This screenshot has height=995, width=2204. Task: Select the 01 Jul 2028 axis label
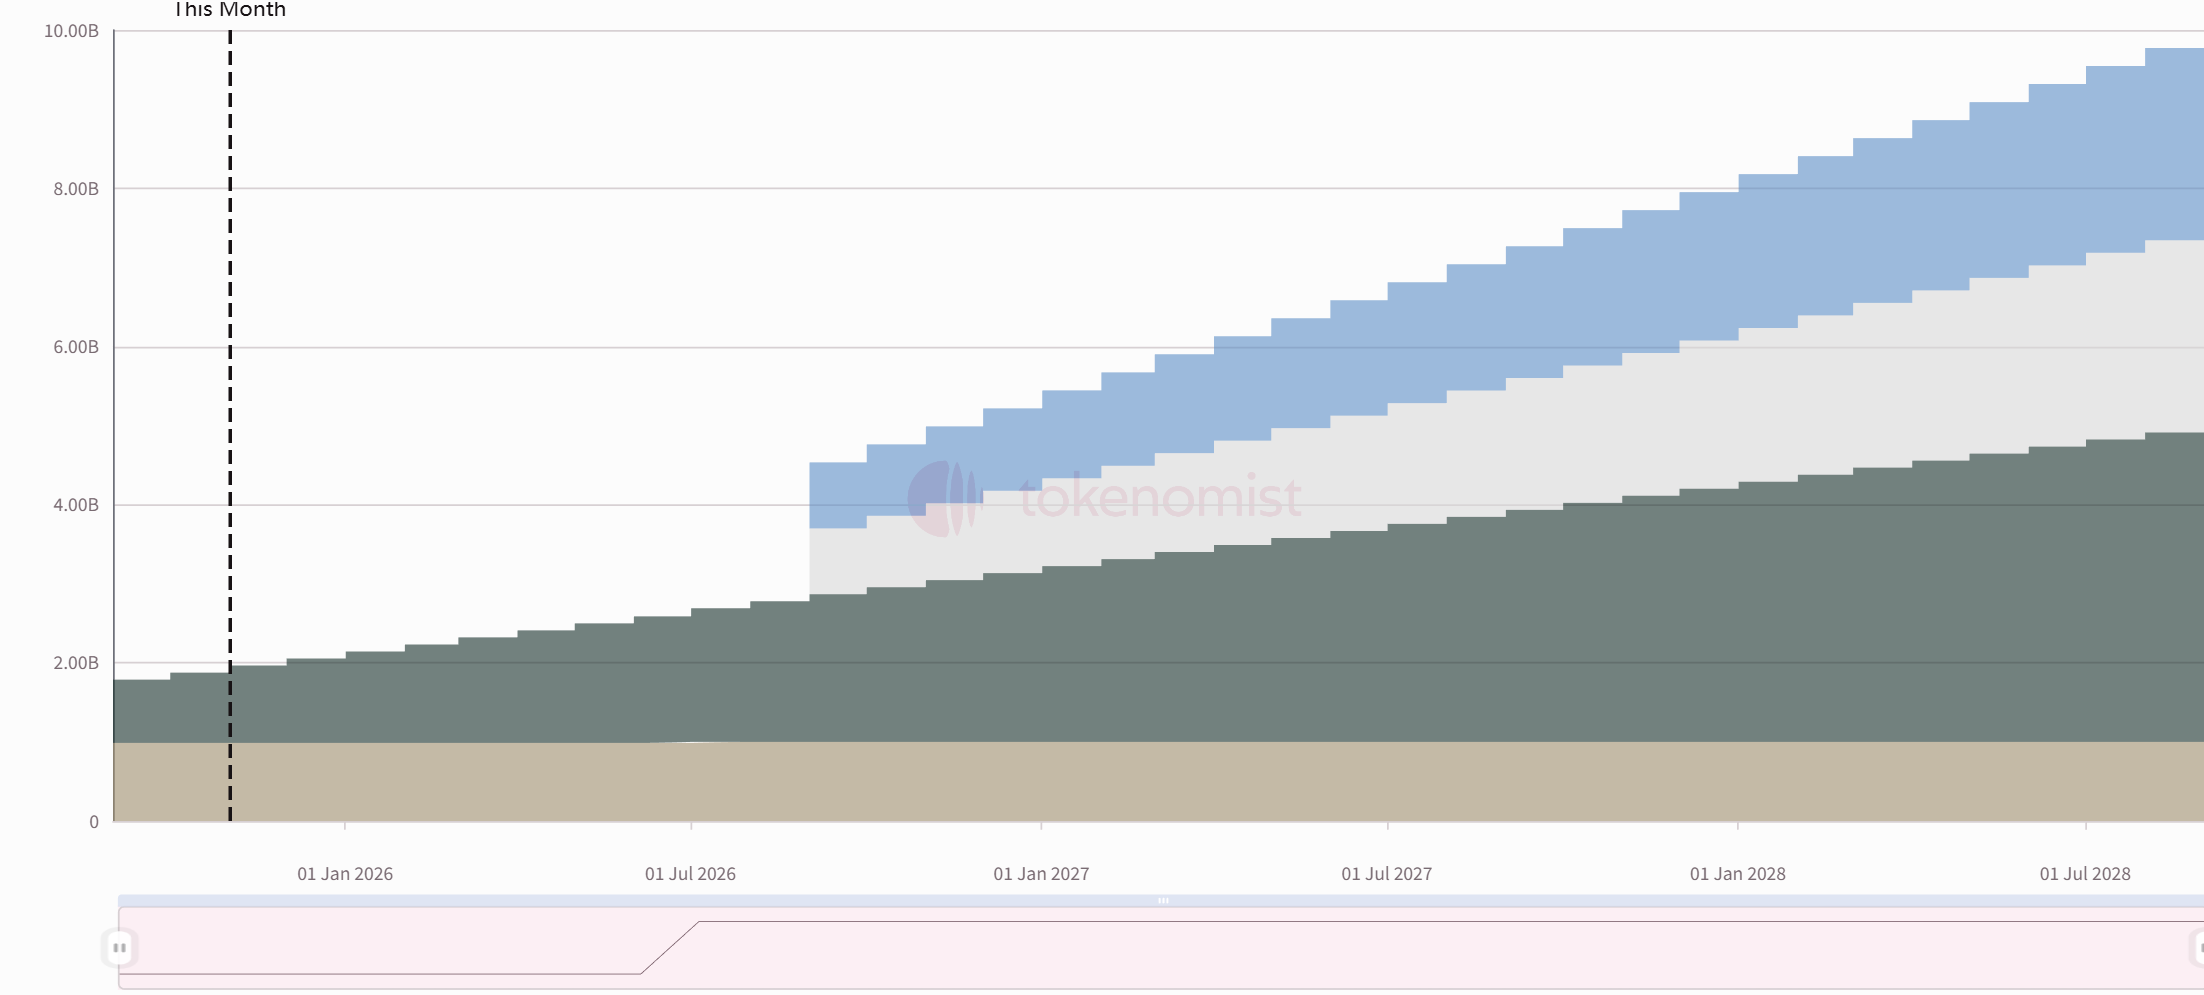tap(2085, 873)
